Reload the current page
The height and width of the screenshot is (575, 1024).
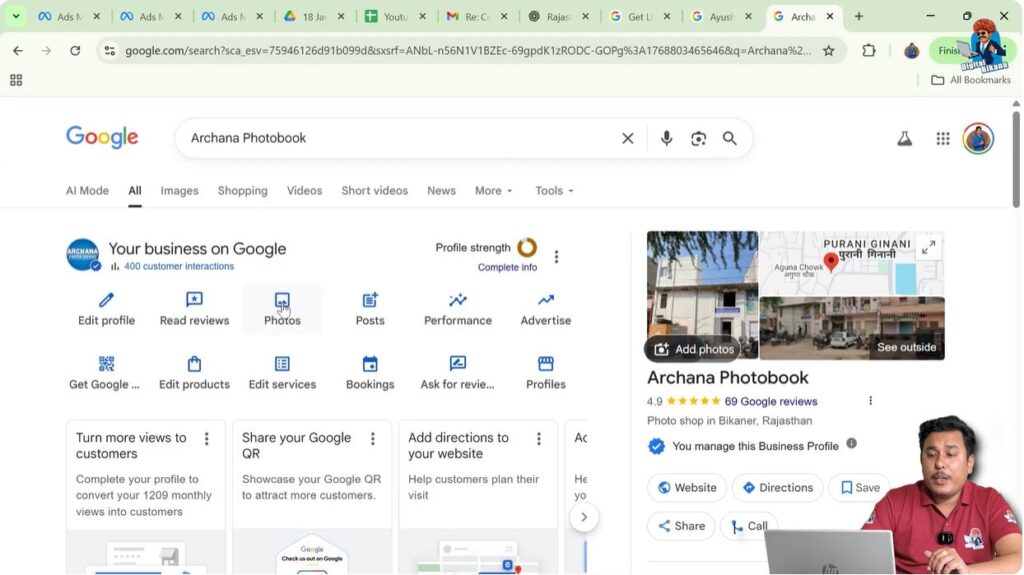click(75, 50)
